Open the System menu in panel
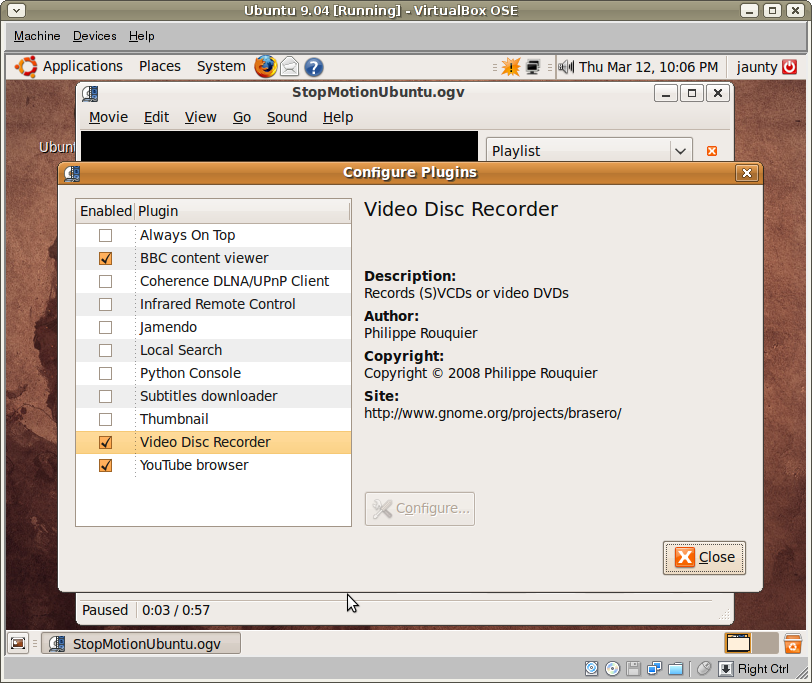The width and height of the screenshot is (812, 683). point(221,67)
